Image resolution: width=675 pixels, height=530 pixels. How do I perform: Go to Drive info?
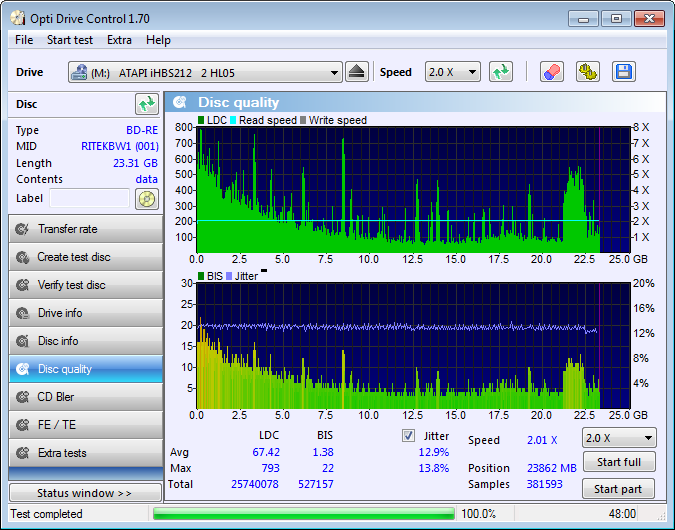click(x=86, y=313)
